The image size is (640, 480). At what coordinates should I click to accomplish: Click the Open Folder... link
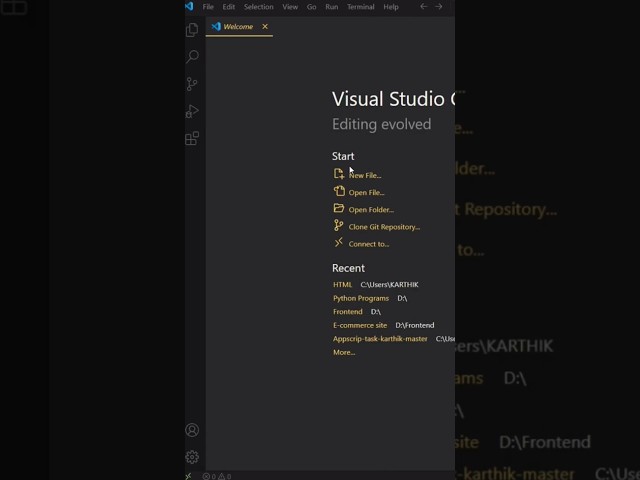tap(371, 210)
